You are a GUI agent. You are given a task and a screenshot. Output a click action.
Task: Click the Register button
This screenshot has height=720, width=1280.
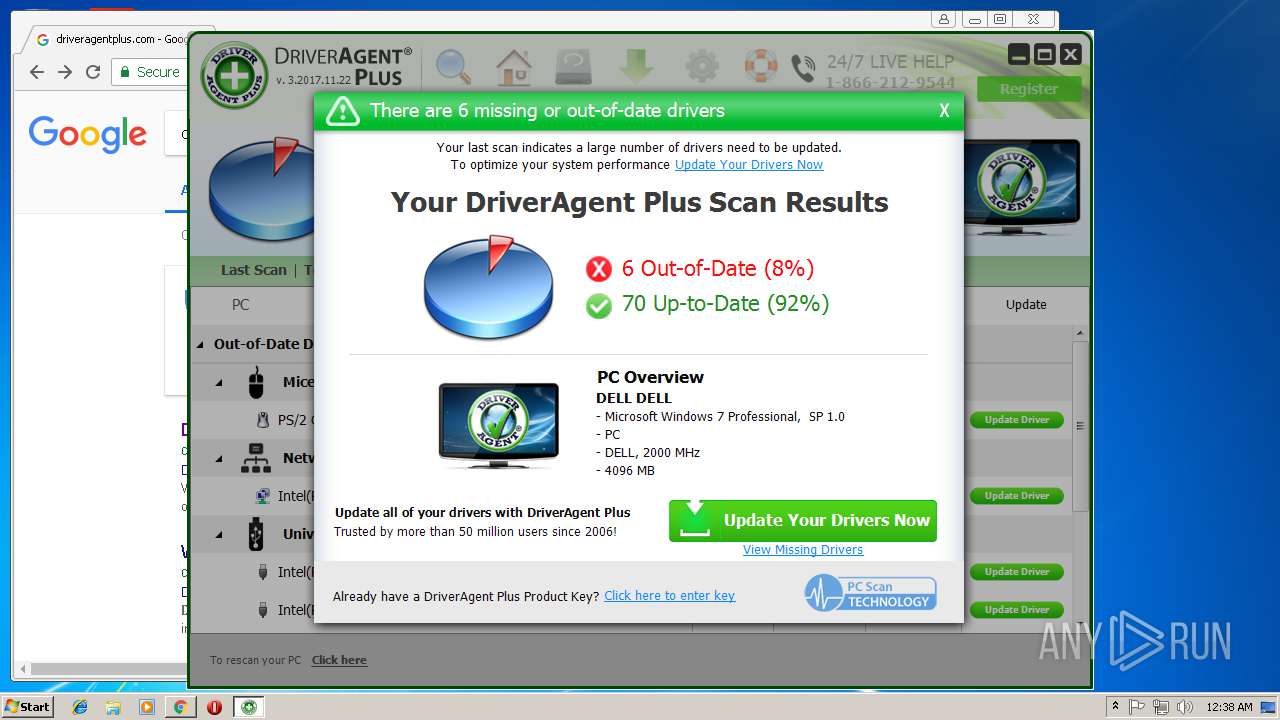(1029, 89)
